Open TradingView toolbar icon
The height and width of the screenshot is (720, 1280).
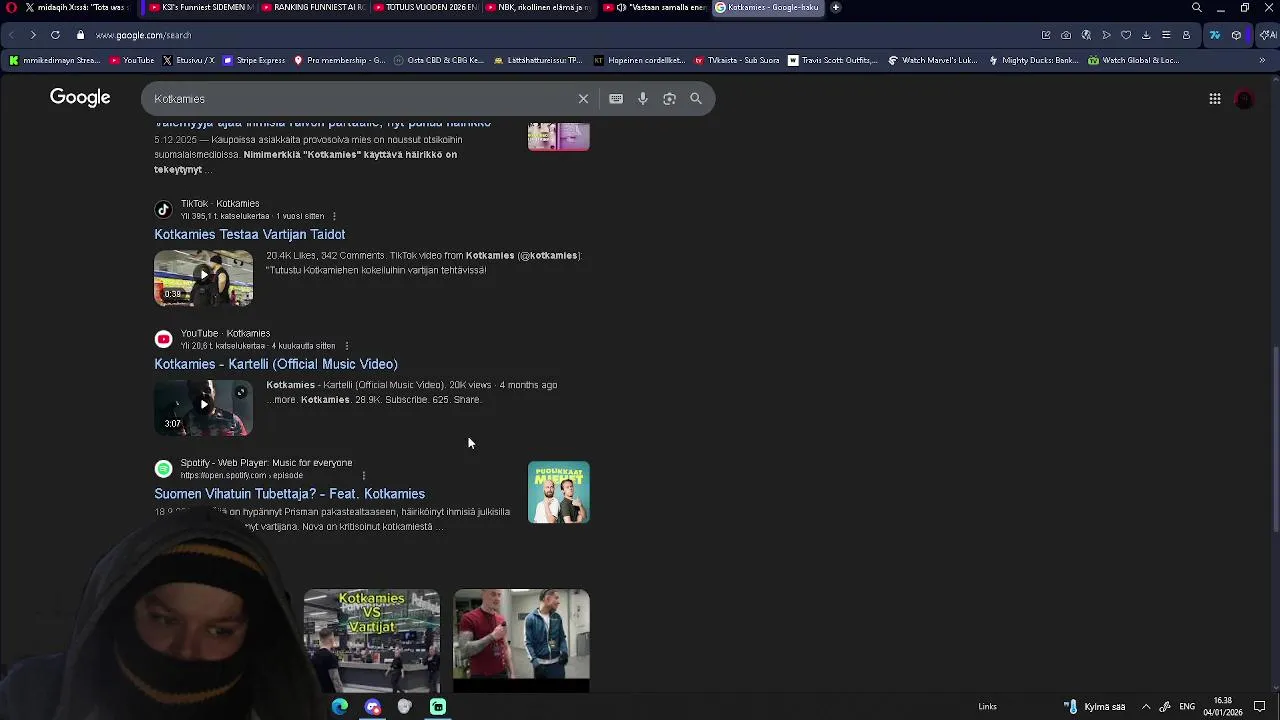click(1215, 35)
